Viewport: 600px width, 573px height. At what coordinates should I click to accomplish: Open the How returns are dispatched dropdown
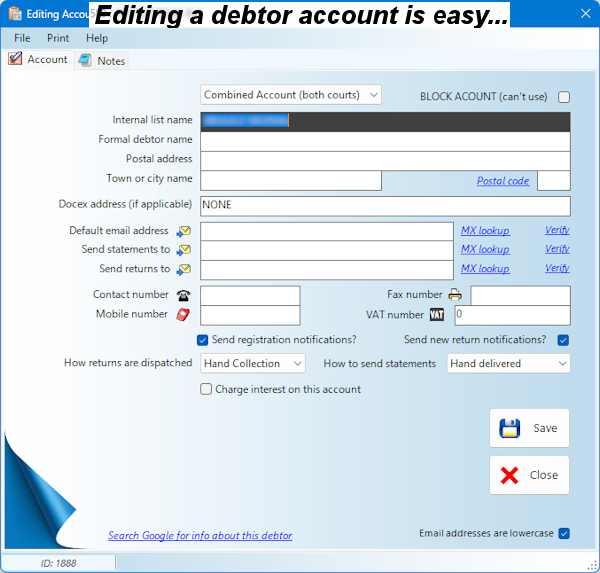(x=253, y=363)
